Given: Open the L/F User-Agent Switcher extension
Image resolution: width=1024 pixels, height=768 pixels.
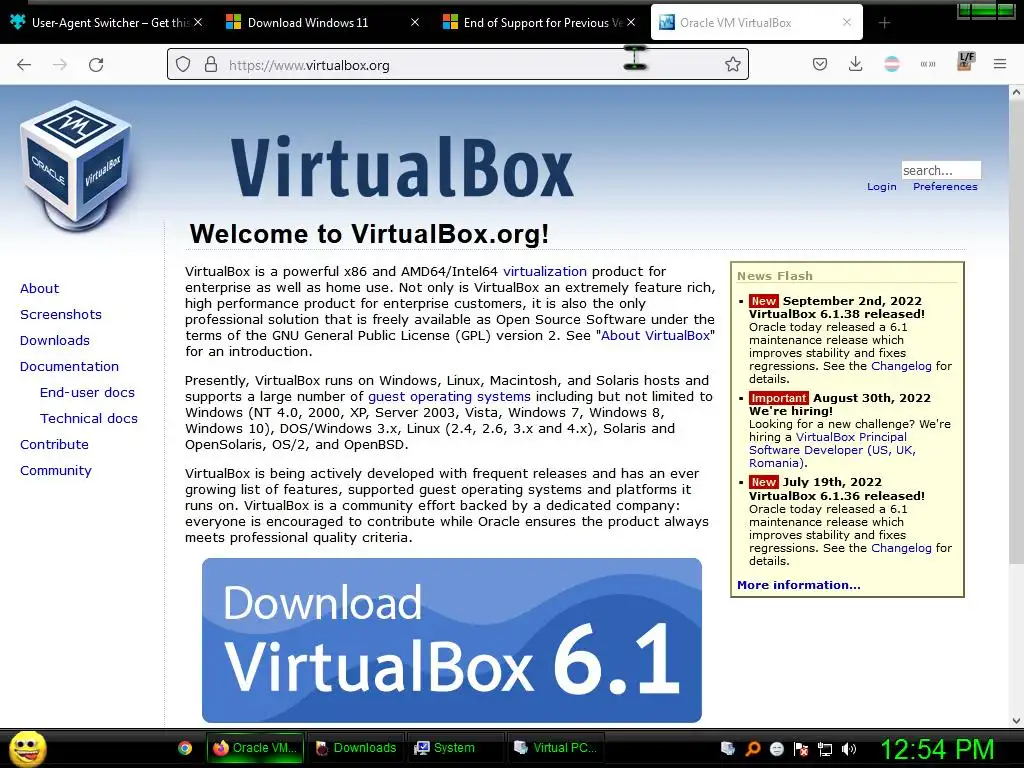Looking at the screenshot, I should coord(965,61).
